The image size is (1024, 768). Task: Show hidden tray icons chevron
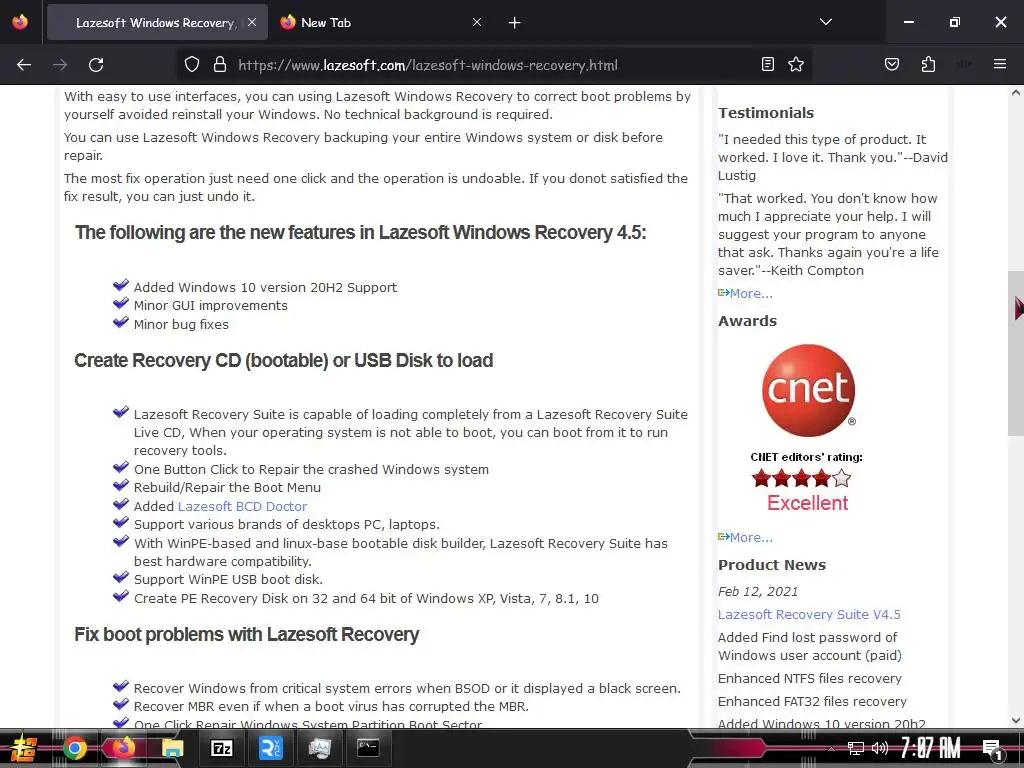pos(831,748)
